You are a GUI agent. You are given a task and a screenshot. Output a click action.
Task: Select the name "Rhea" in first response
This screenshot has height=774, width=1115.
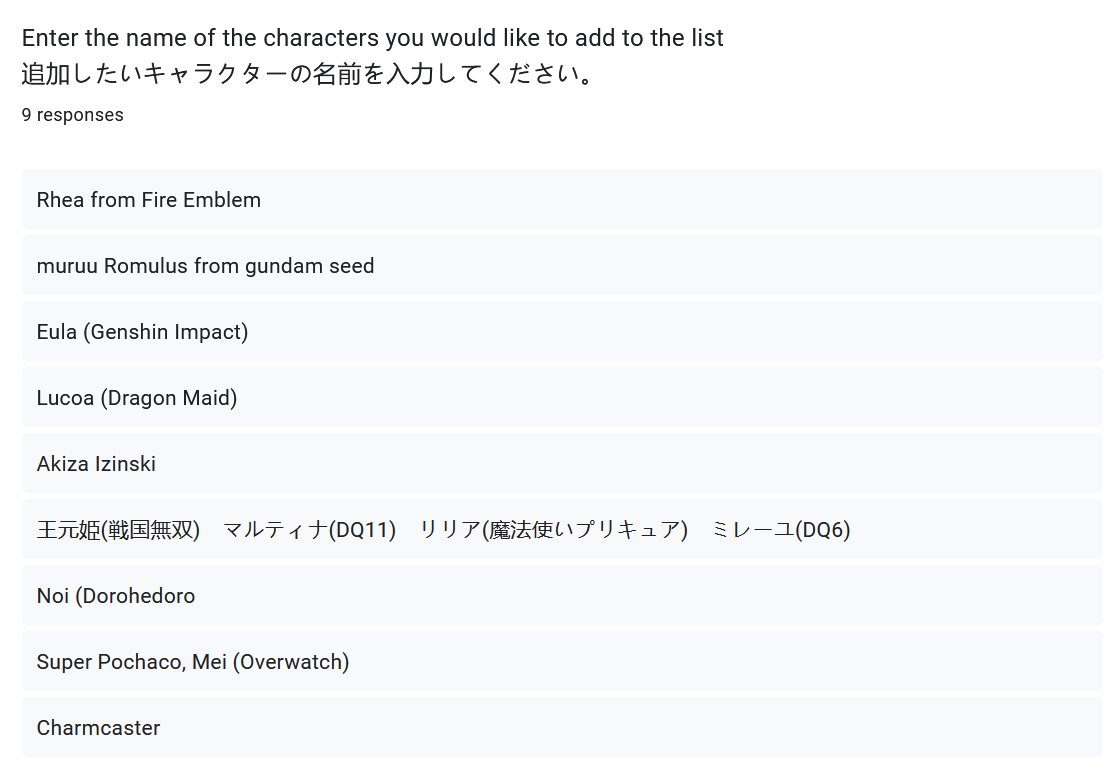61,200
